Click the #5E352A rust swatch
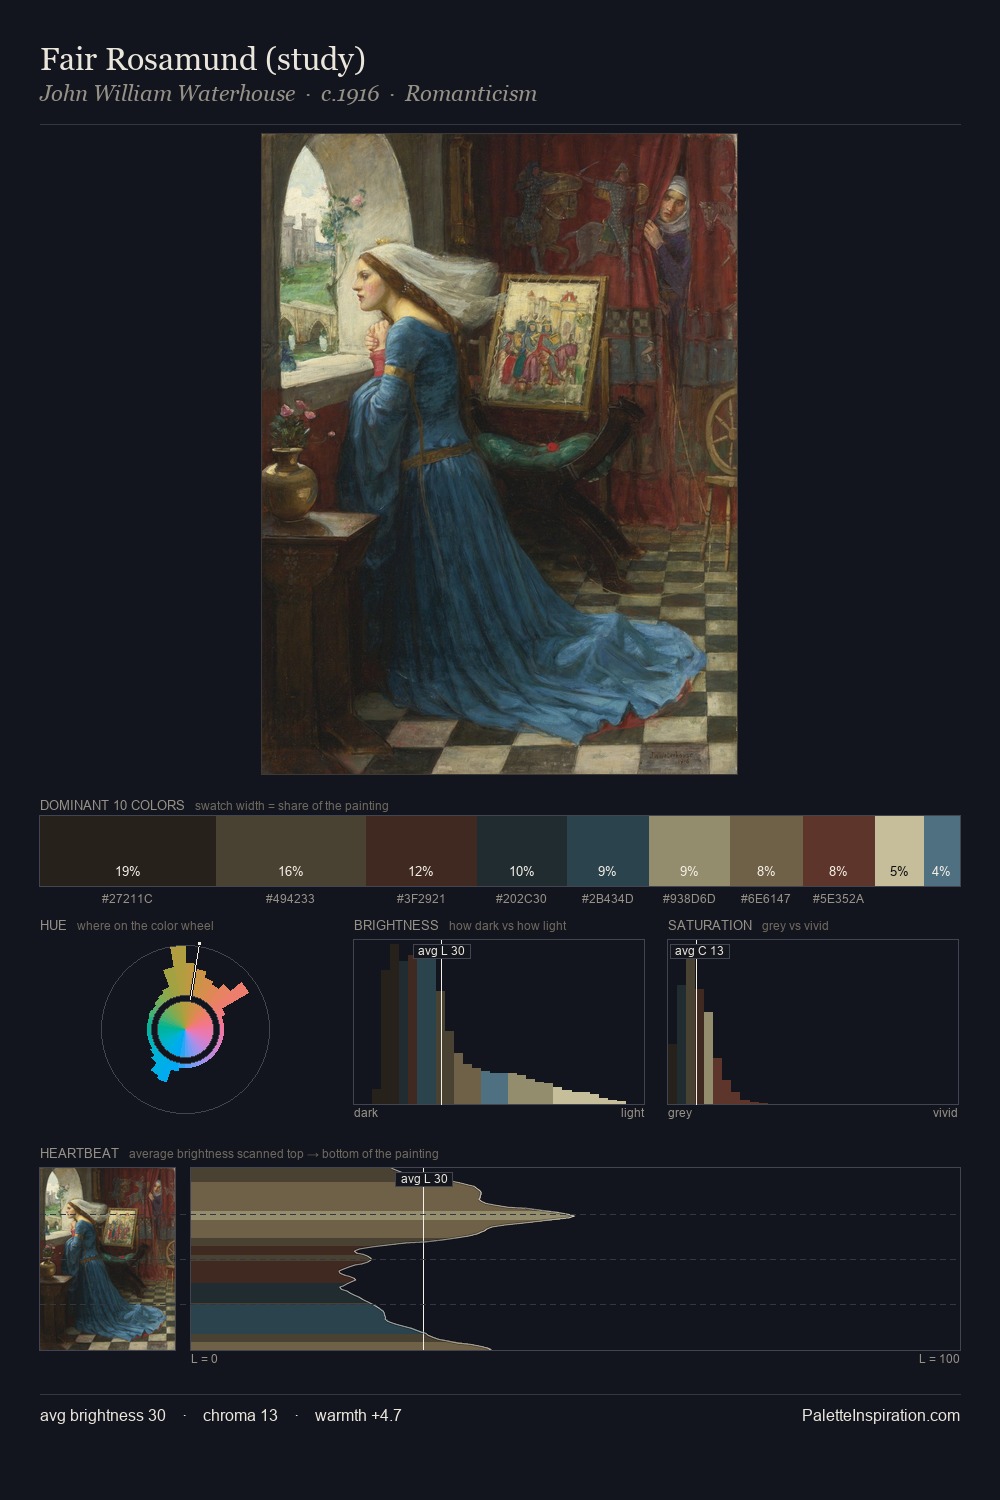1000x1500 pixels. (x=839, y=851)
